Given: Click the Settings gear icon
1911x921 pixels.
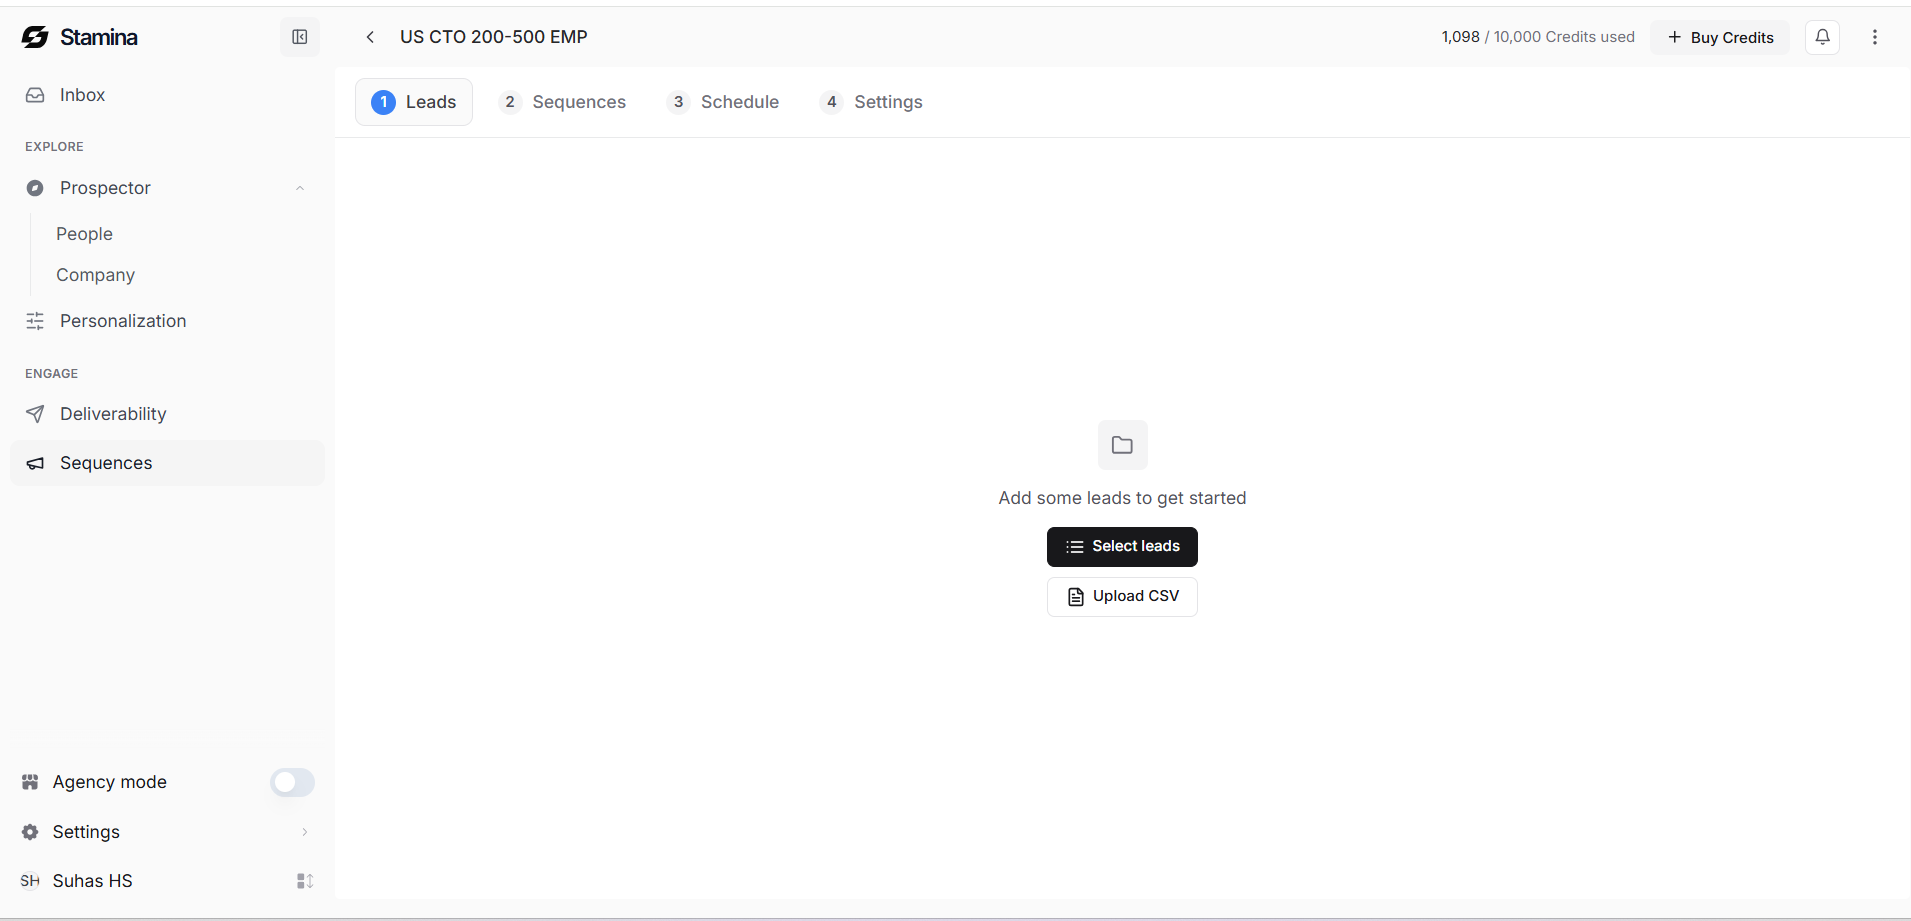Looking at the screenshot, I should point(30,832).
